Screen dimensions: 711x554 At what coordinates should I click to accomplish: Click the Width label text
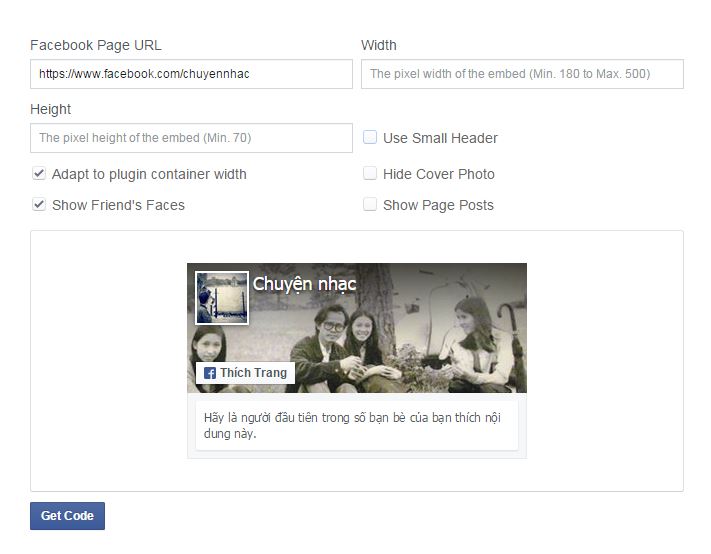click(379, 45)
